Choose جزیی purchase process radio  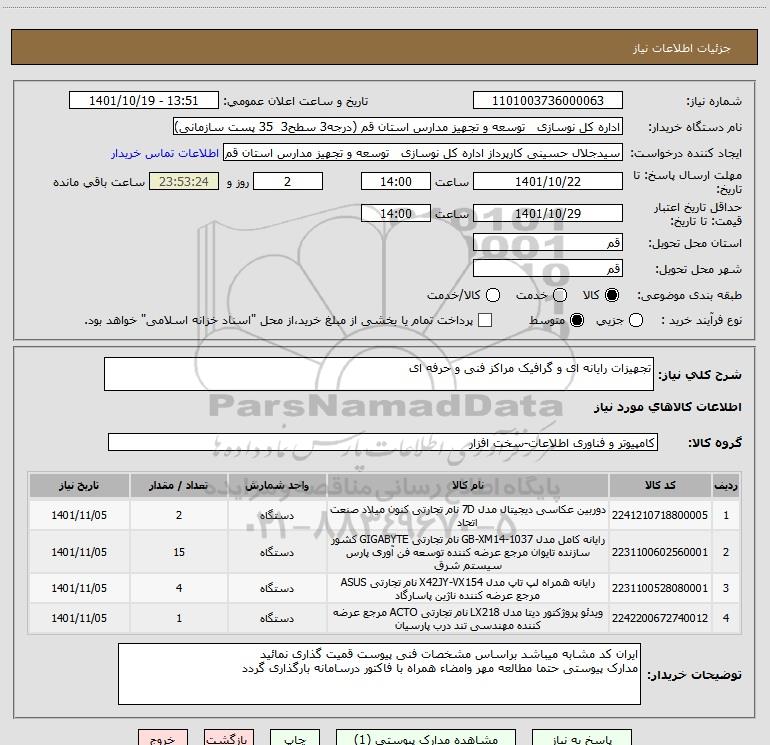tap(636, 321)
